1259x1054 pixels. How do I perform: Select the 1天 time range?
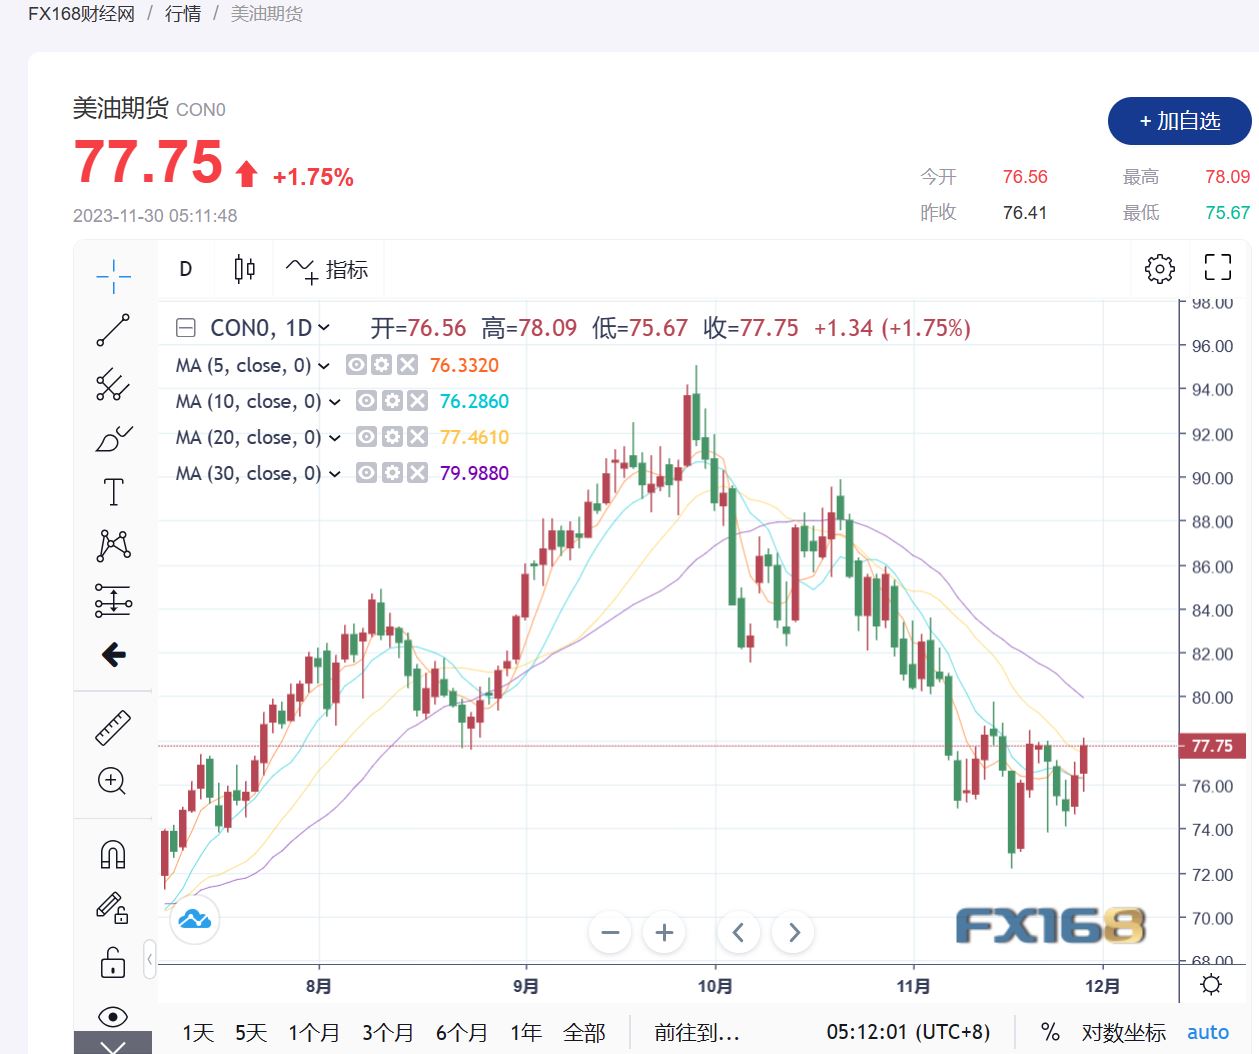click(x=198, y=1033)
